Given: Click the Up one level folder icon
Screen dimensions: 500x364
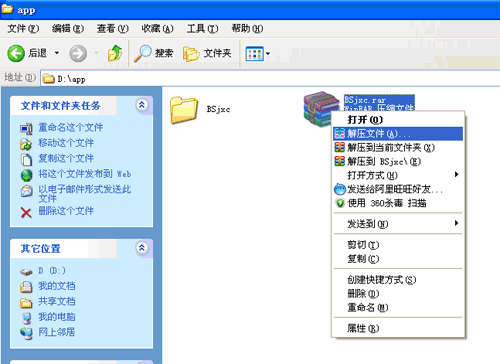Looking at the screenshot, I should click(115, 53).
